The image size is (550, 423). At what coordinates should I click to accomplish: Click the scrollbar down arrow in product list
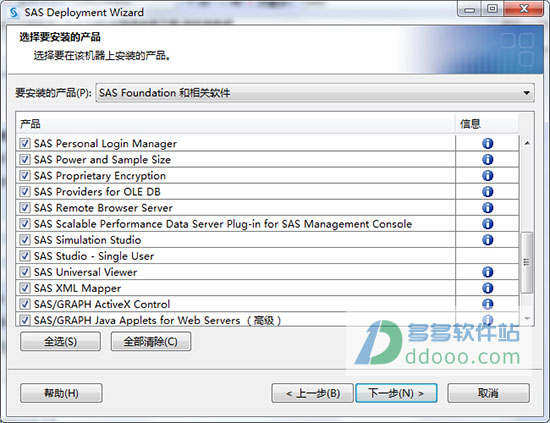coord(527,318)
